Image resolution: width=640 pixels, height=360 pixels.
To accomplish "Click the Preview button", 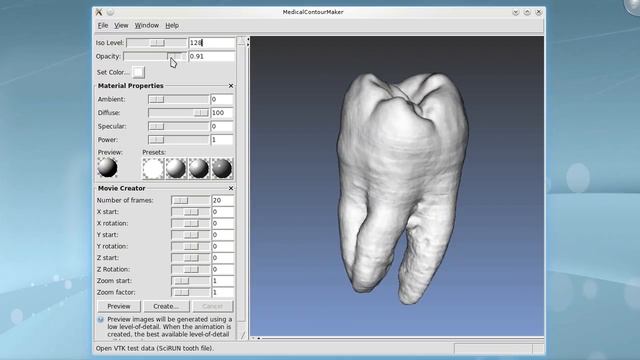I will click(119, 306).
